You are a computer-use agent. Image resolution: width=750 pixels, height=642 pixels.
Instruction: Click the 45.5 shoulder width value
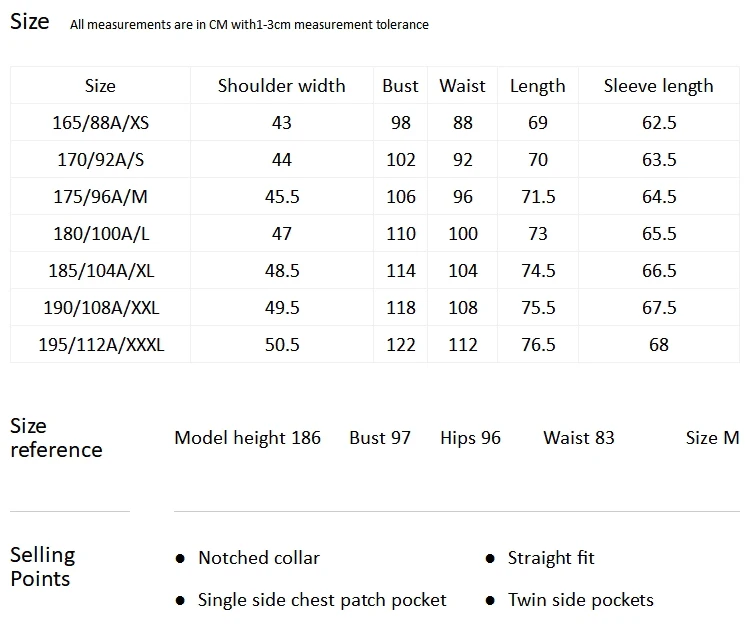[x=282, y=197]
